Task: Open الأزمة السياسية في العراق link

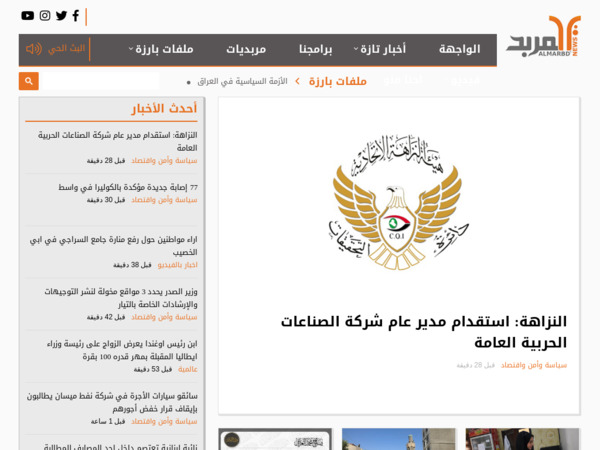Action: point(242,82)
